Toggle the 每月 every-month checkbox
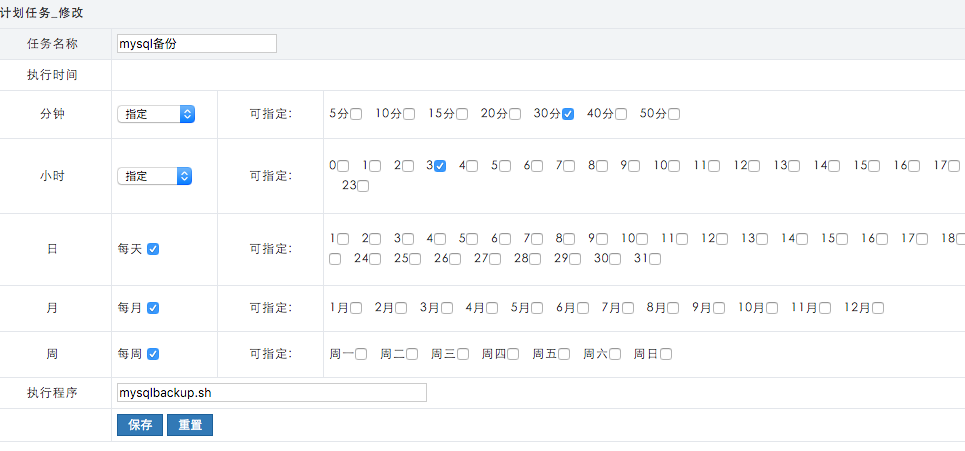The width and height of the screenshot is (965, 451). pyautogui.click(x=153, y=308)
